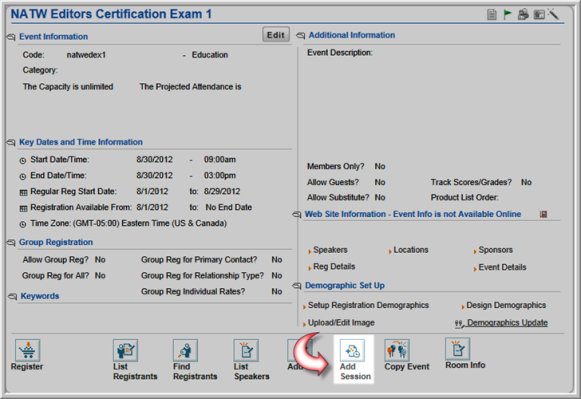
Task: Open the List Speakers icon
Action: tap(246, 350)
